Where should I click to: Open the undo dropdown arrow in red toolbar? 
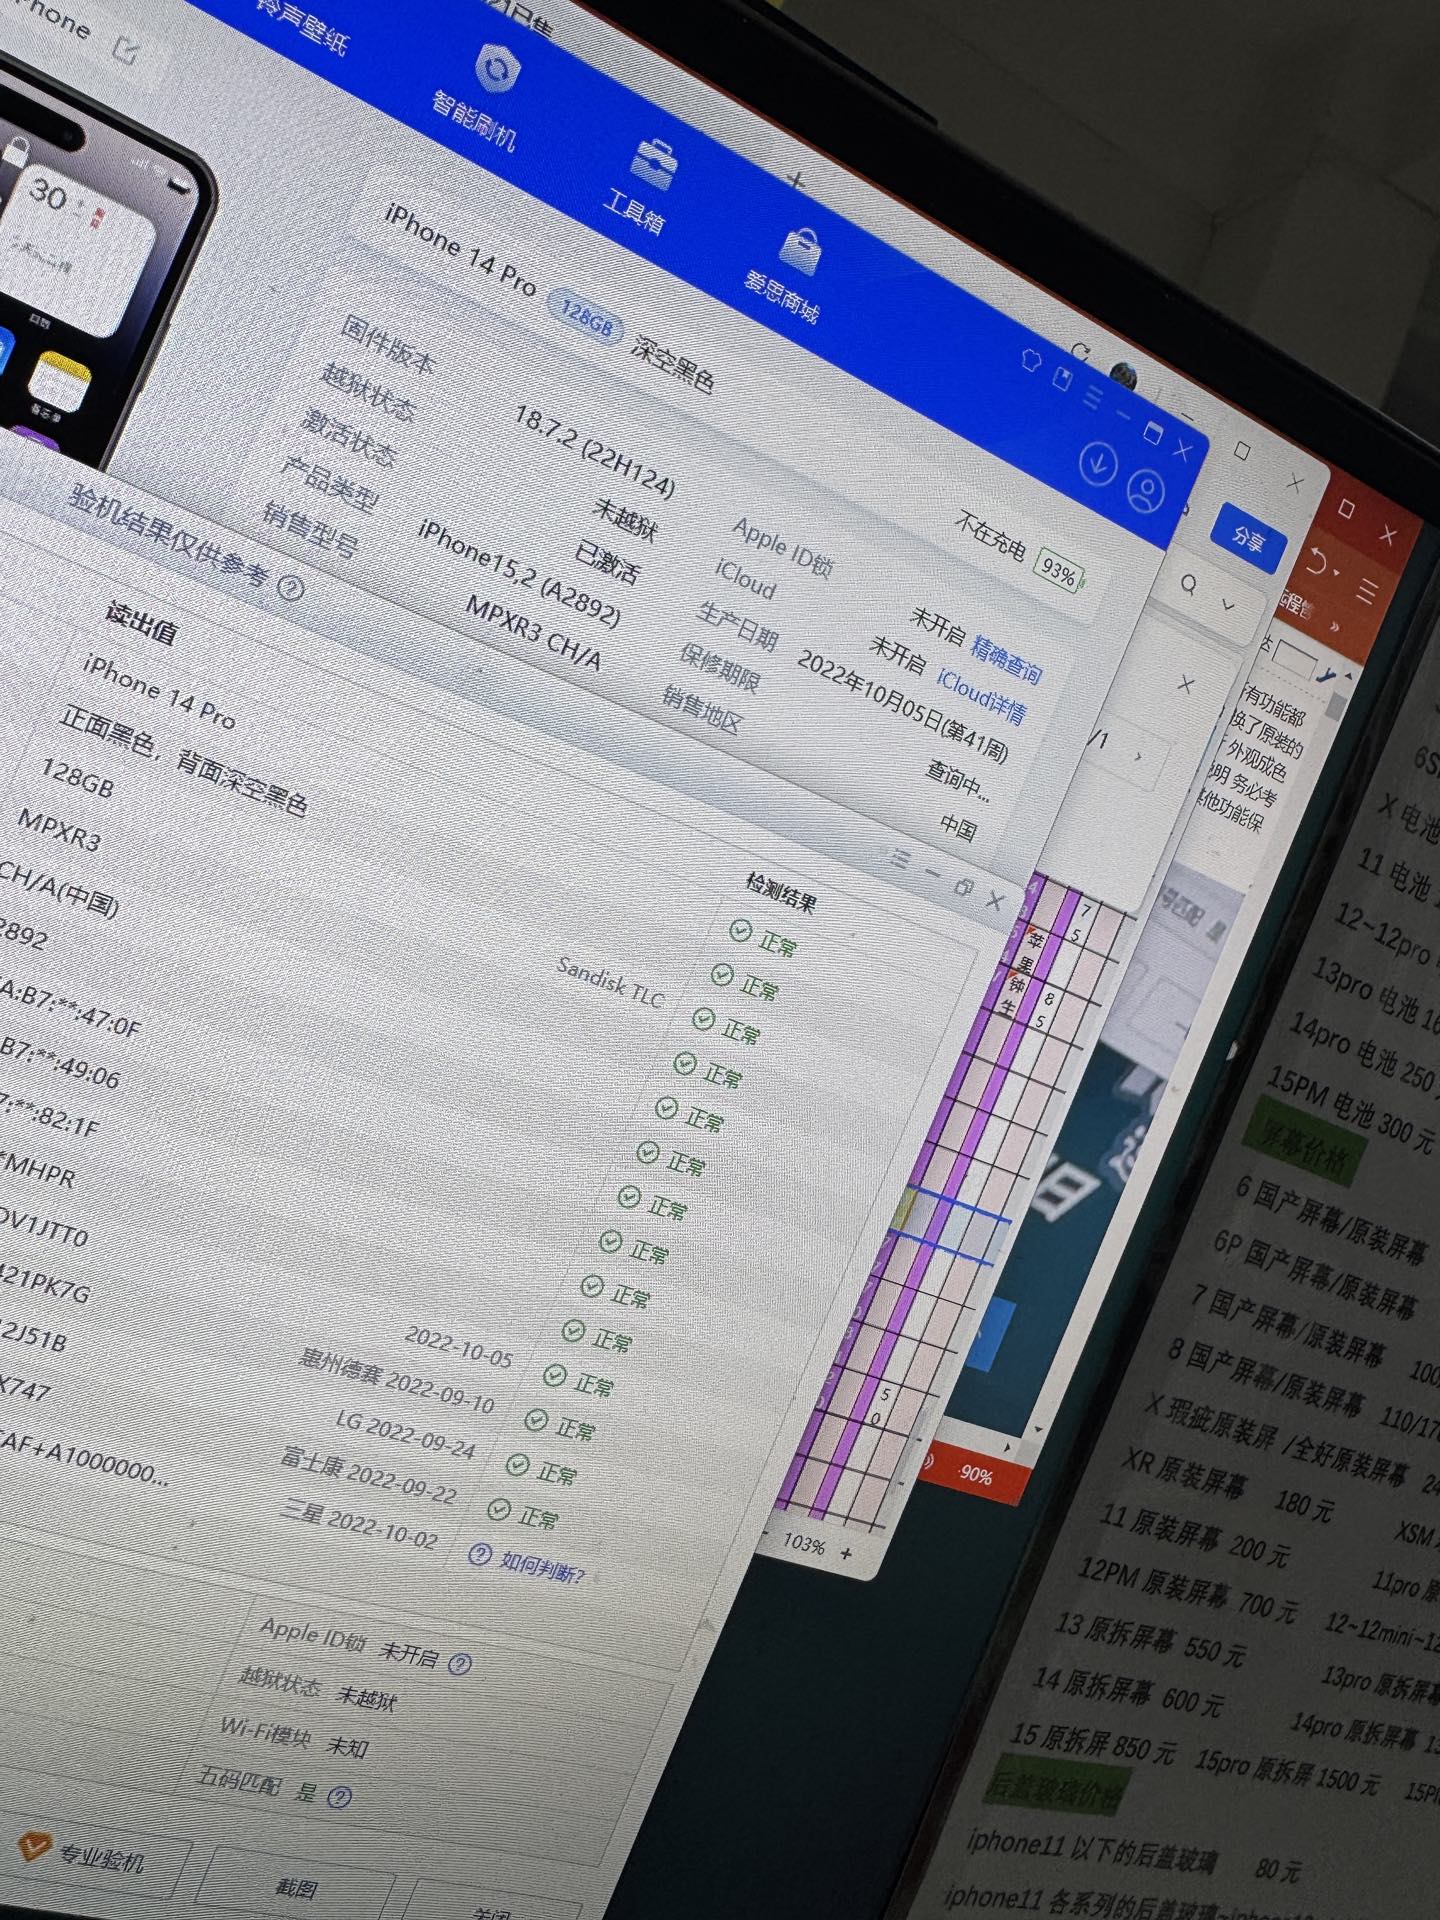pos(1337,572)
